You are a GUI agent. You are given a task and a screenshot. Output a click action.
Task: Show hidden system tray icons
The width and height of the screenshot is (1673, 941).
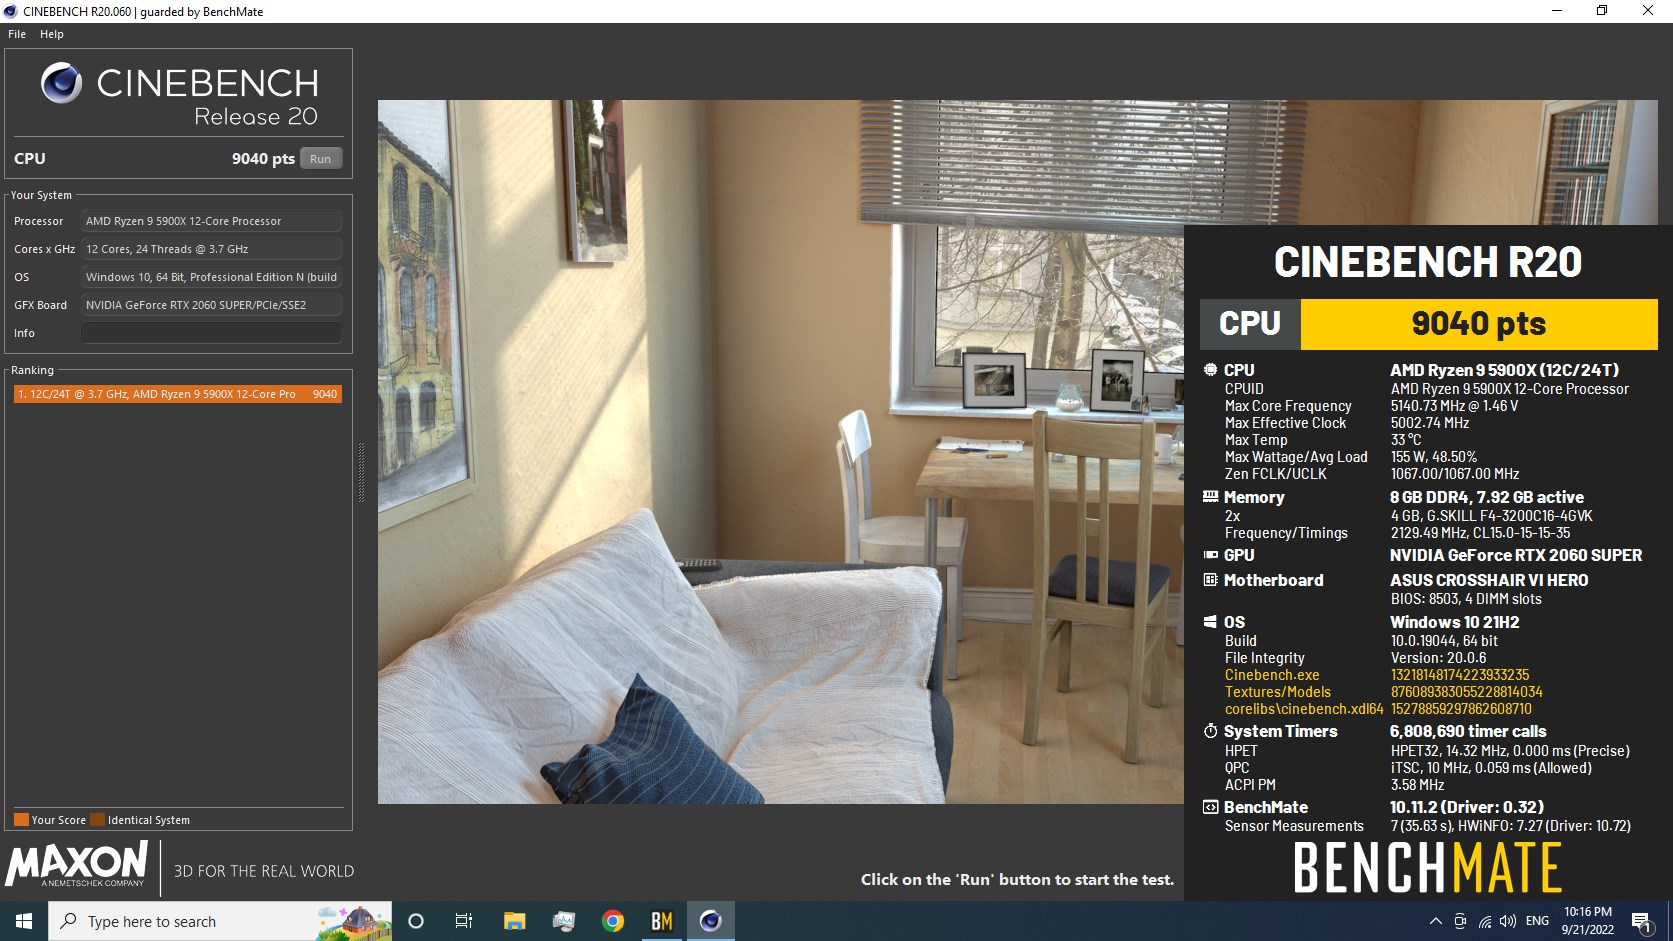point(1435,921)
